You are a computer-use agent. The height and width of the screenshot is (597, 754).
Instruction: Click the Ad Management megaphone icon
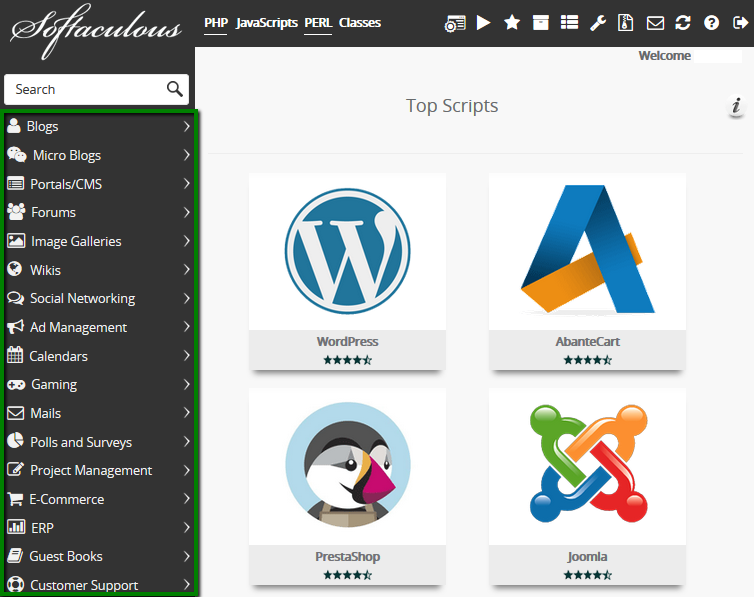pyautogui.click(x=15, y=327)
